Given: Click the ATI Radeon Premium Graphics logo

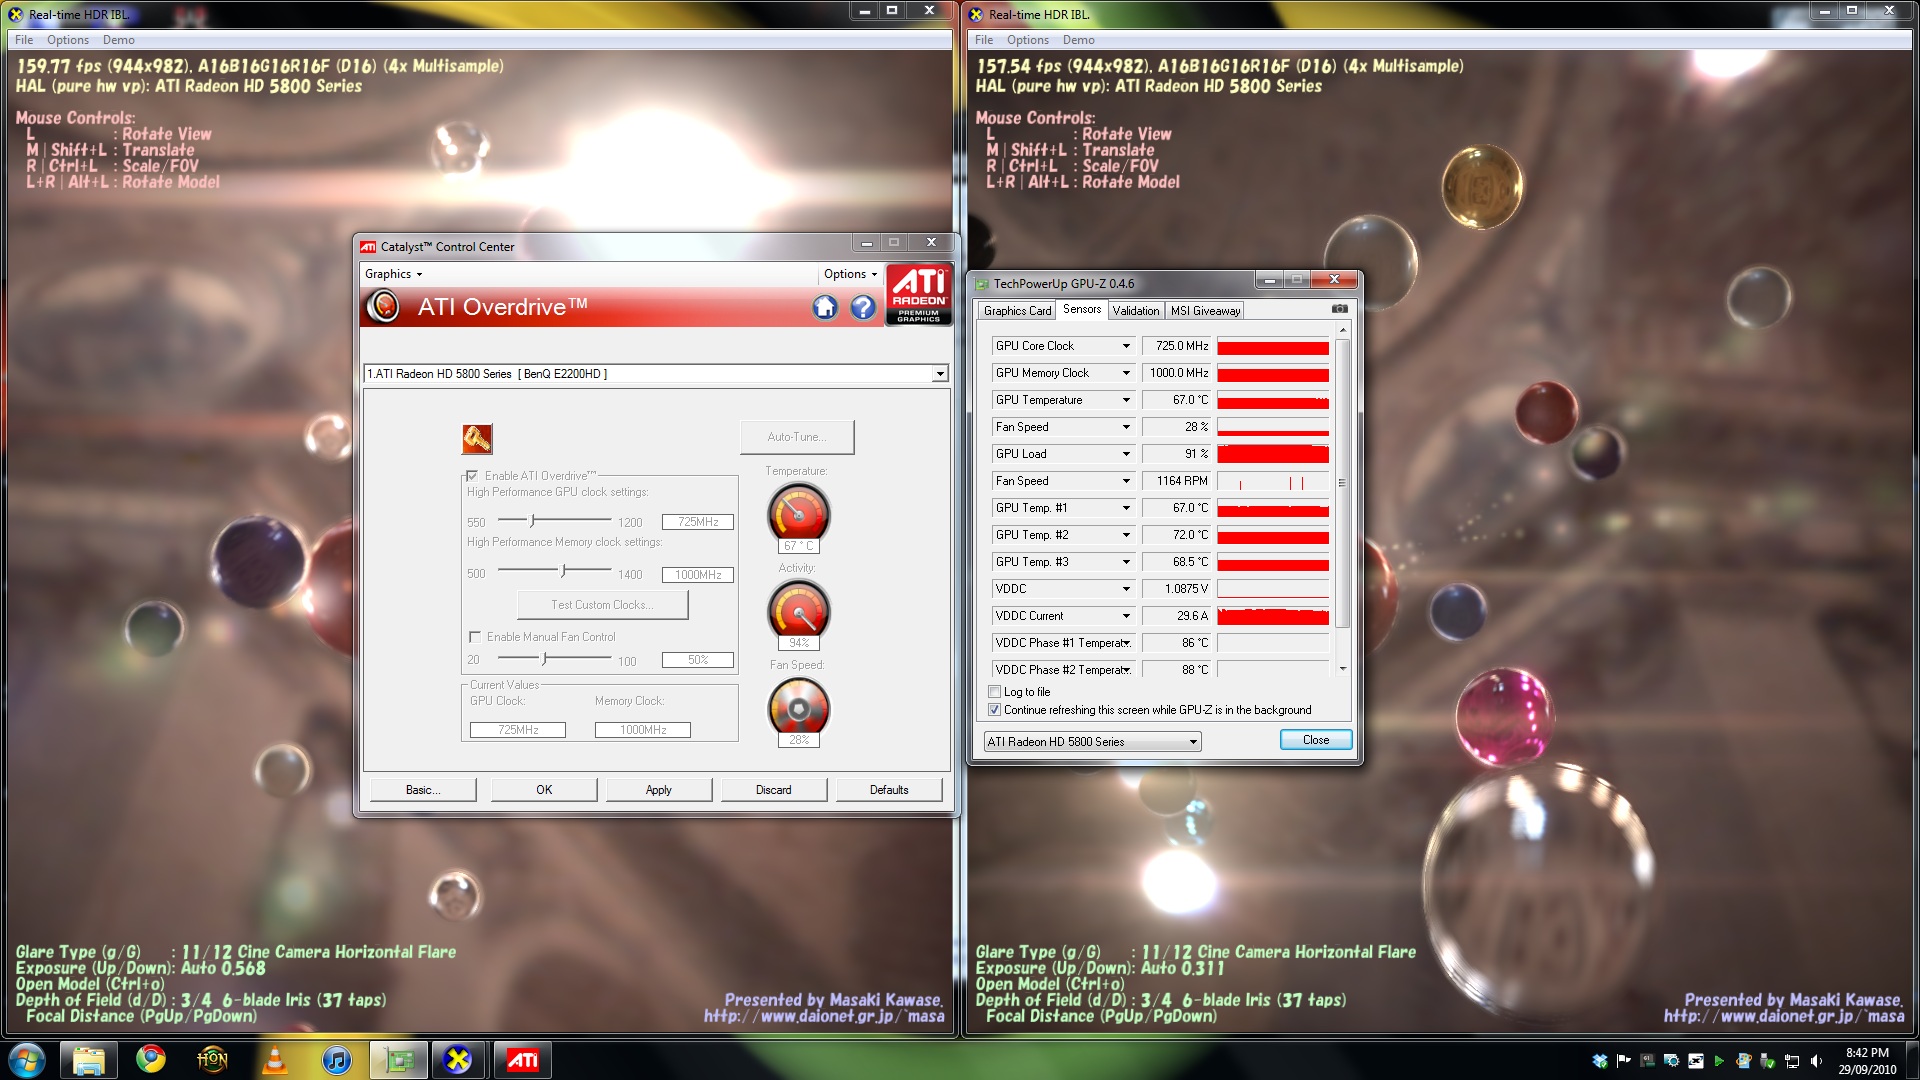Looking at the screenshot, I should click(919, 295).
